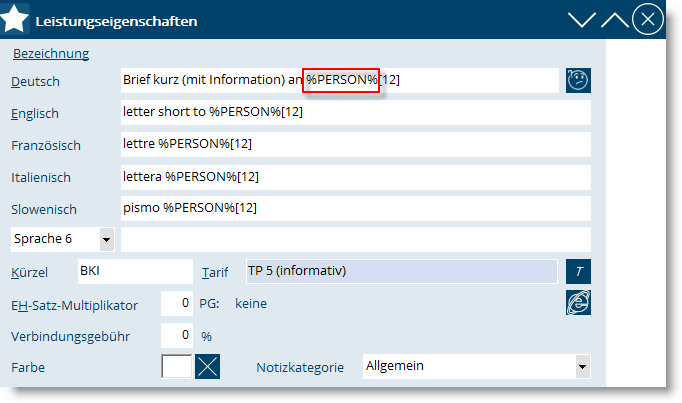Click the Slowenisch field containing pismo

click(355, 208)
